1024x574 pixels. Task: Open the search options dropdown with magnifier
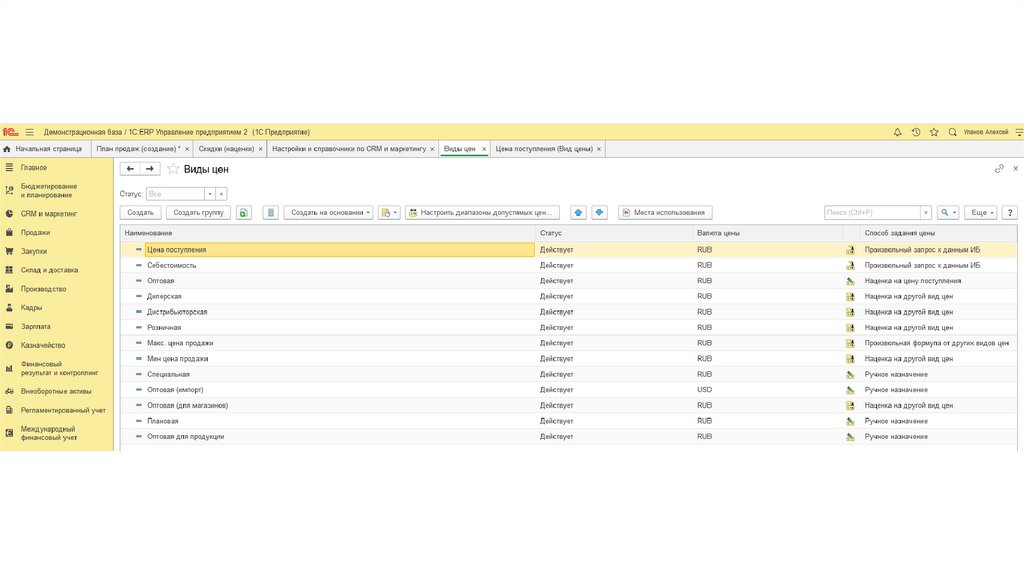click(x=947, y=213)
